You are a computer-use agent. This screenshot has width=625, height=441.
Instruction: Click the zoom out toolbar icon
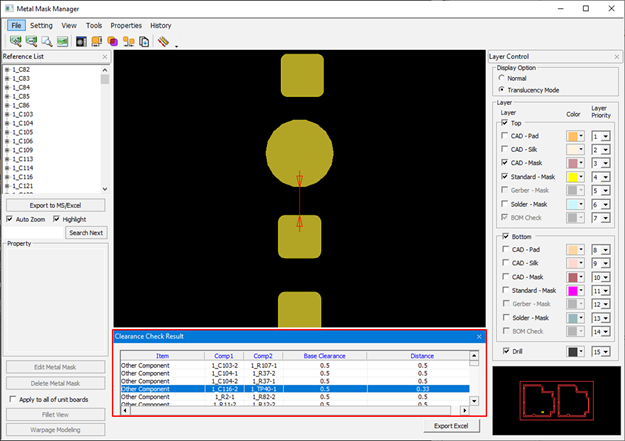pos(31,41)
